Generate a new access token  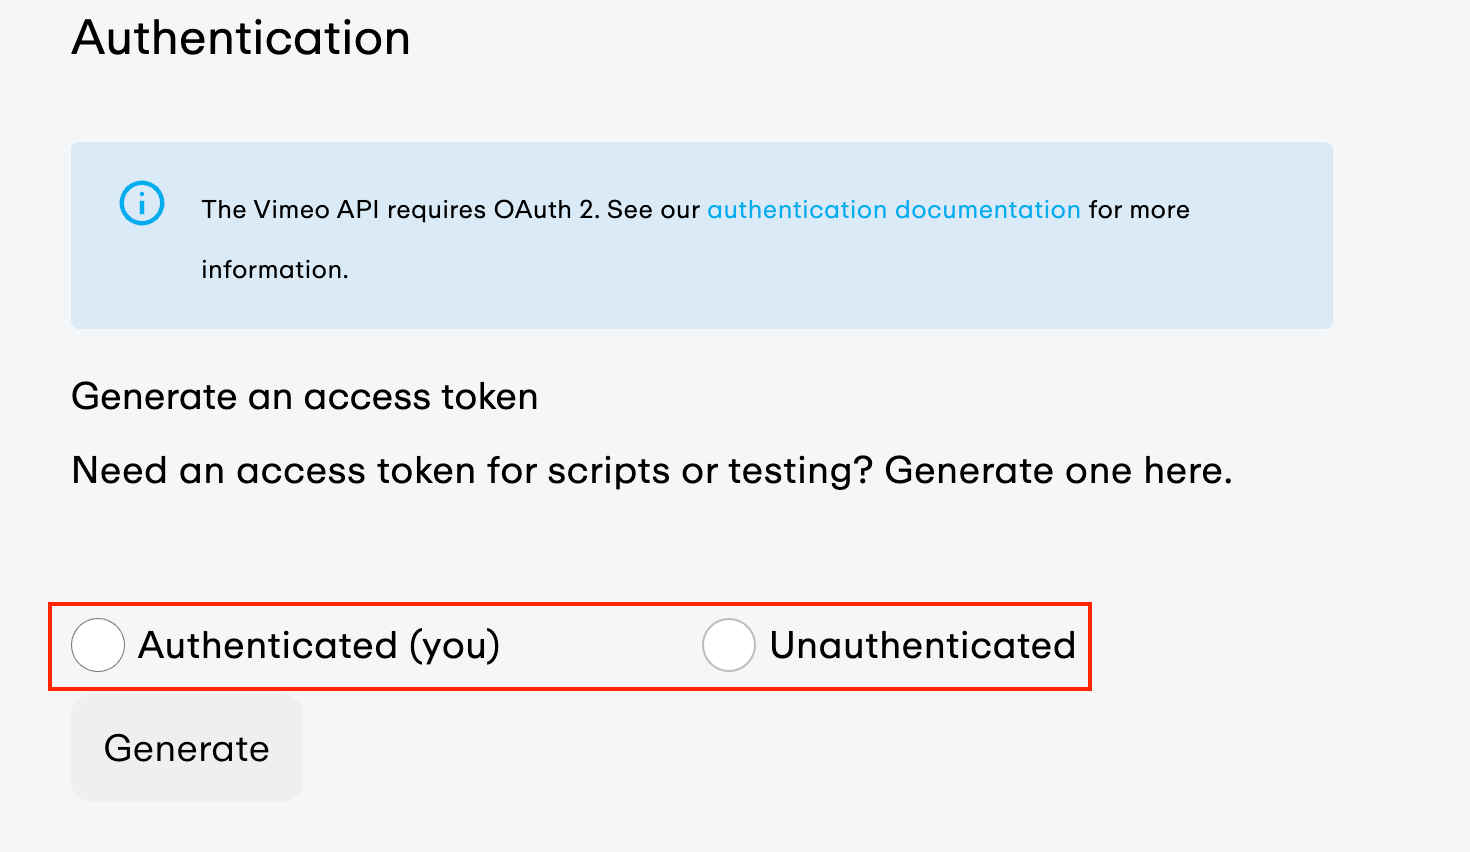tap(186, 748)
